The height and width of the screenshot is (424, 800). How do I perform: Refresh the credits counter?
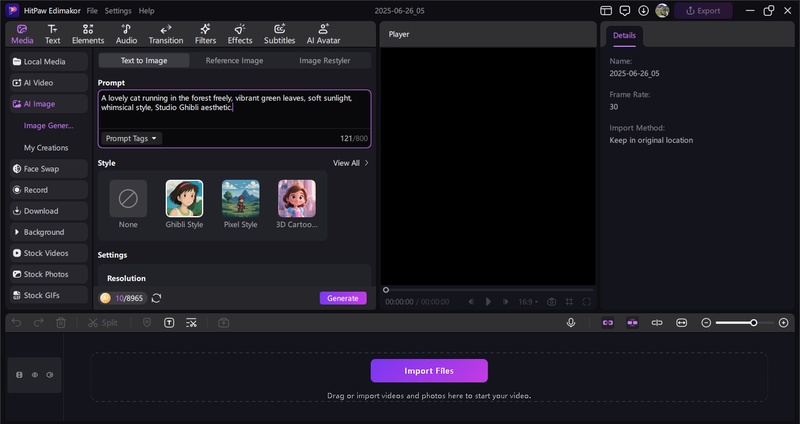point(157,298)
